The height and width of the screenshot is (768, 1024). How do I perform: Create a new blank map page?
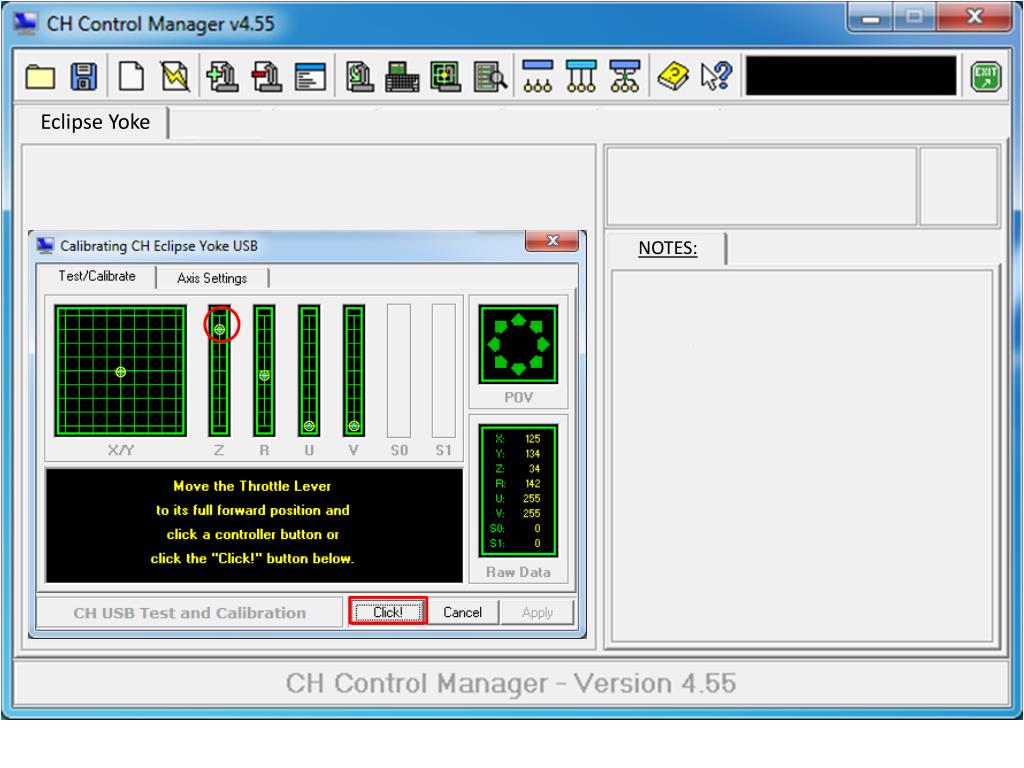coord(131,76)
